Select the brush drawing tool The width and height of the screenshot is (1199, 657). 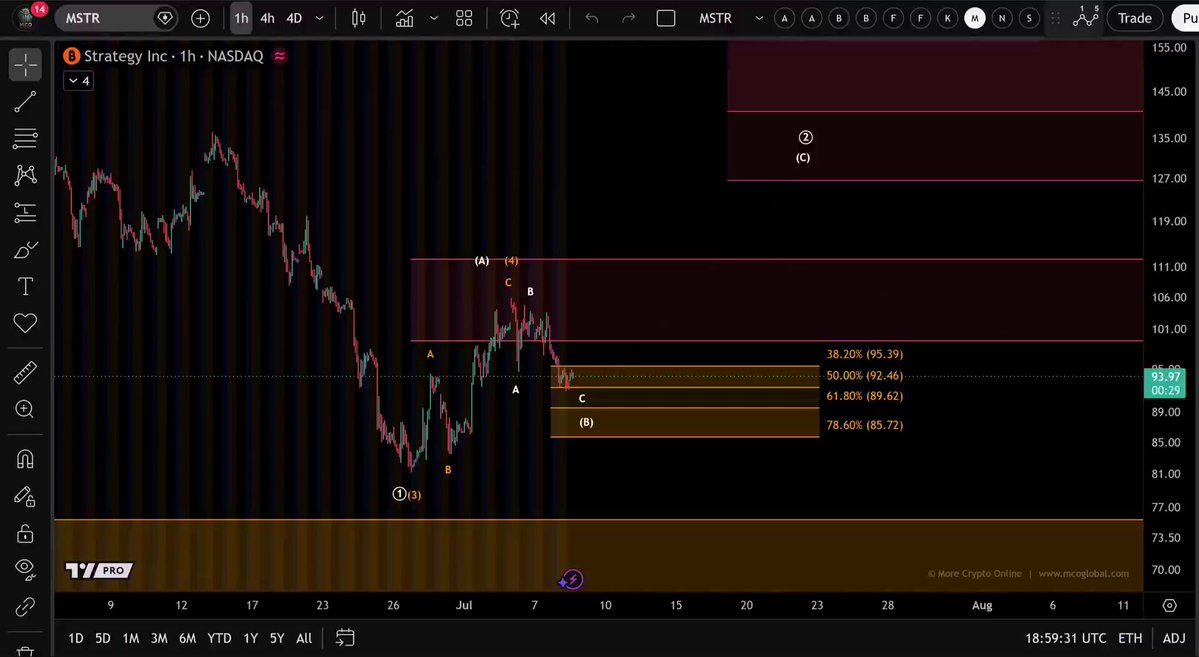point(25,249)
